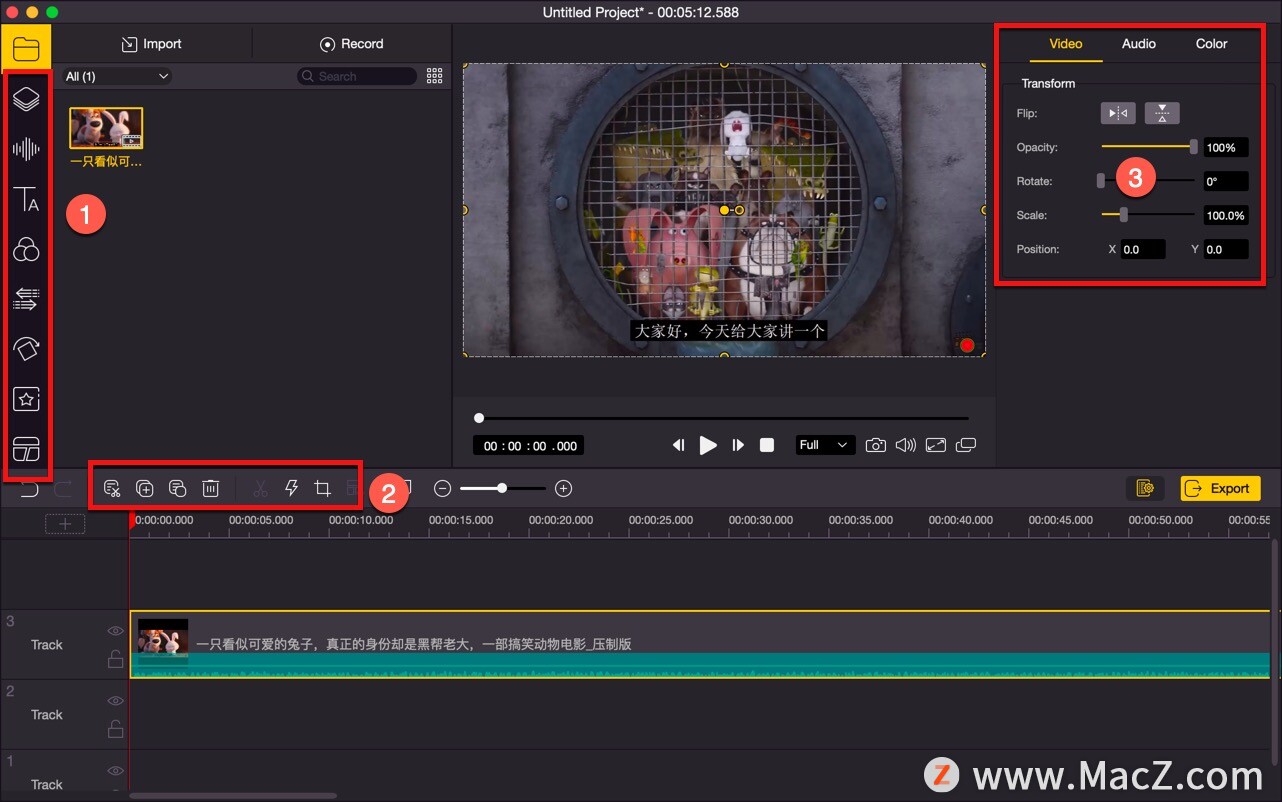This screenshot has height=802, width=1282.
Task: Click the preview volume speaker icon
Action: 905,445
